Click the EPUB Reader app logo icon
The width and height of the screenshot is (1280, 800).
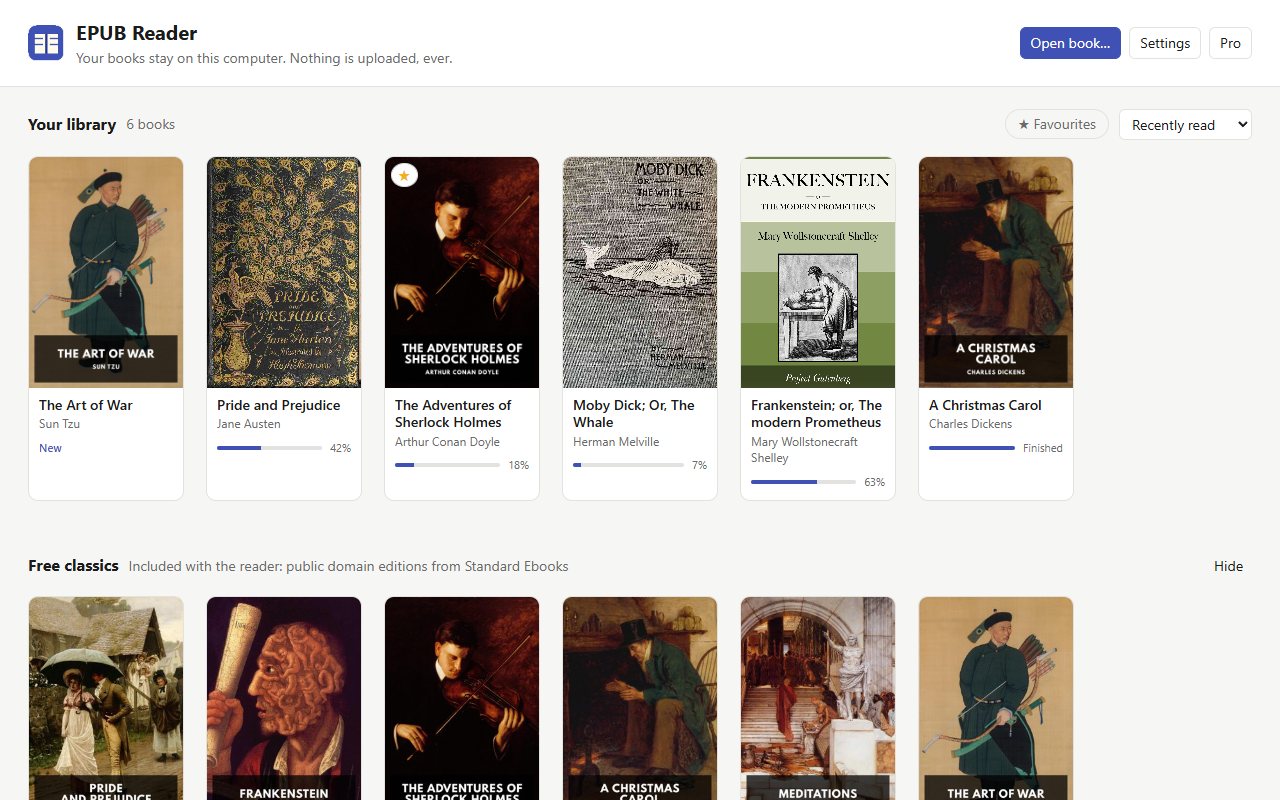[x=46, y=43]
